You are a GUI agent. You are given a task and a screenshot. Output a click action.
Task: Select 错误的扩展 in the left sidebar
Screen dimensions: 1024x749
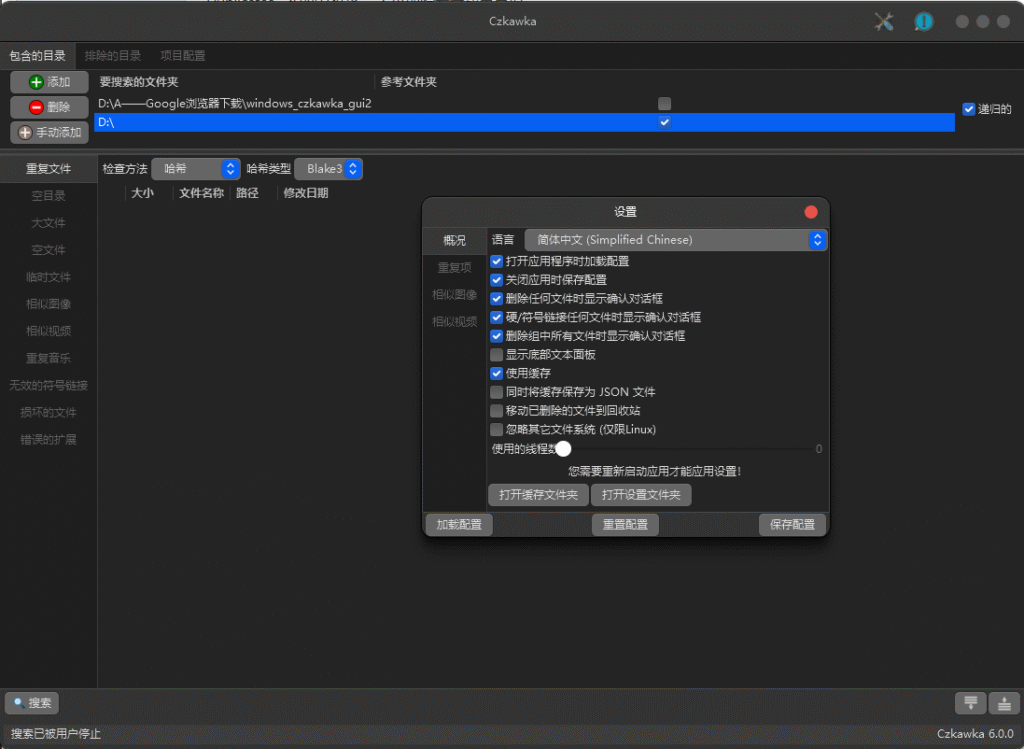tap(48, 439)
